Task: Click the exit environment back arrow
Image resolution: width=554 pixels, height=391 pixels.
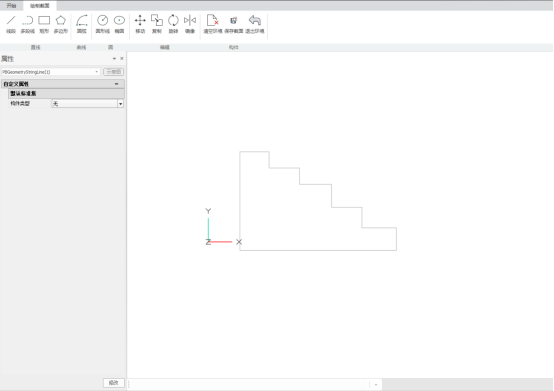Action: (255, 24)
